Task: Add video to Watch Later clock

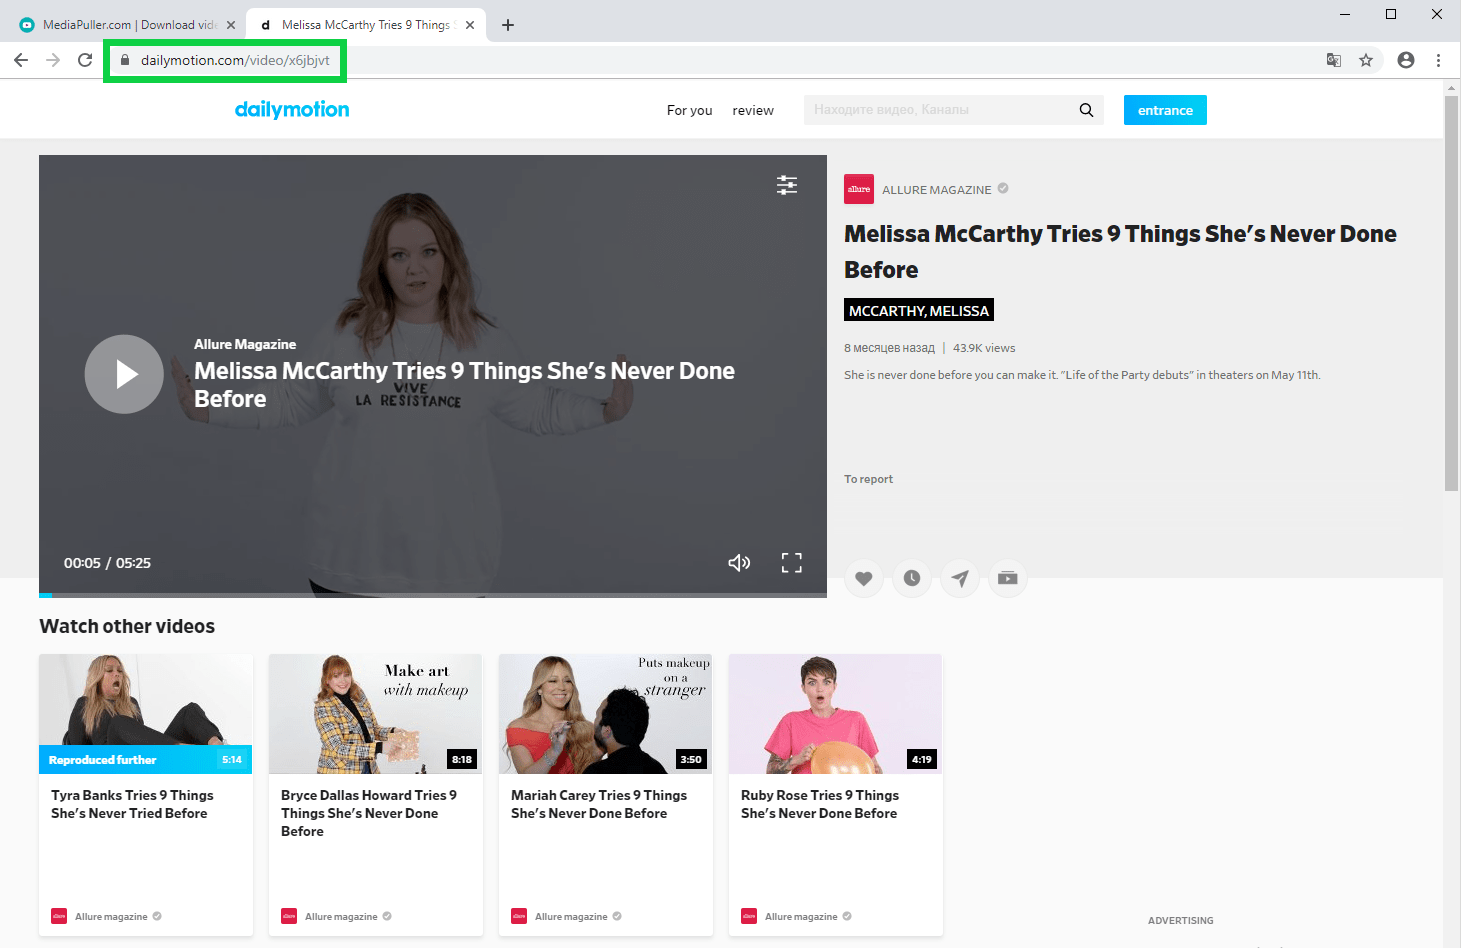Action: [x=912, y=578]
